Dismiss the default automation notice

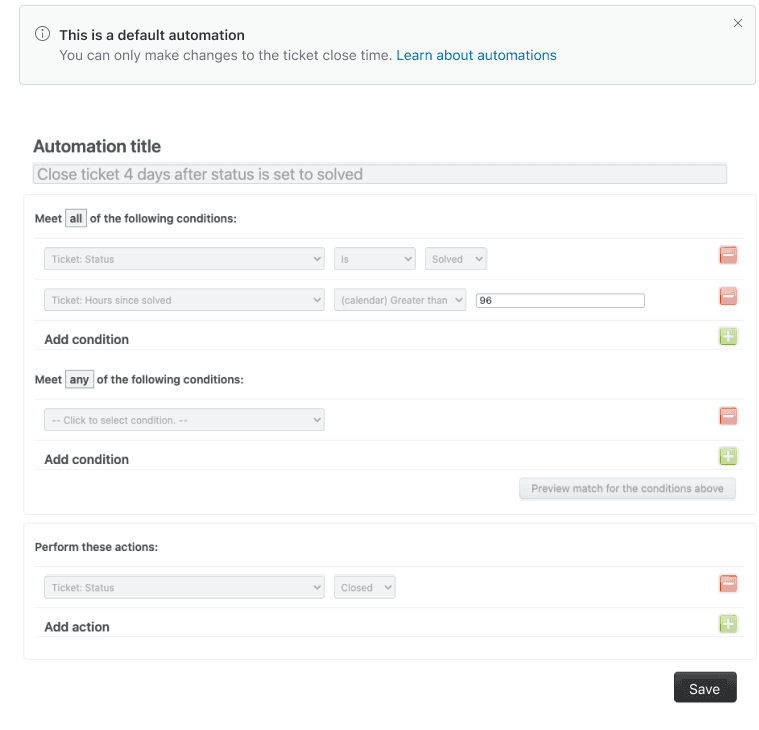click(x=737, y=23)
